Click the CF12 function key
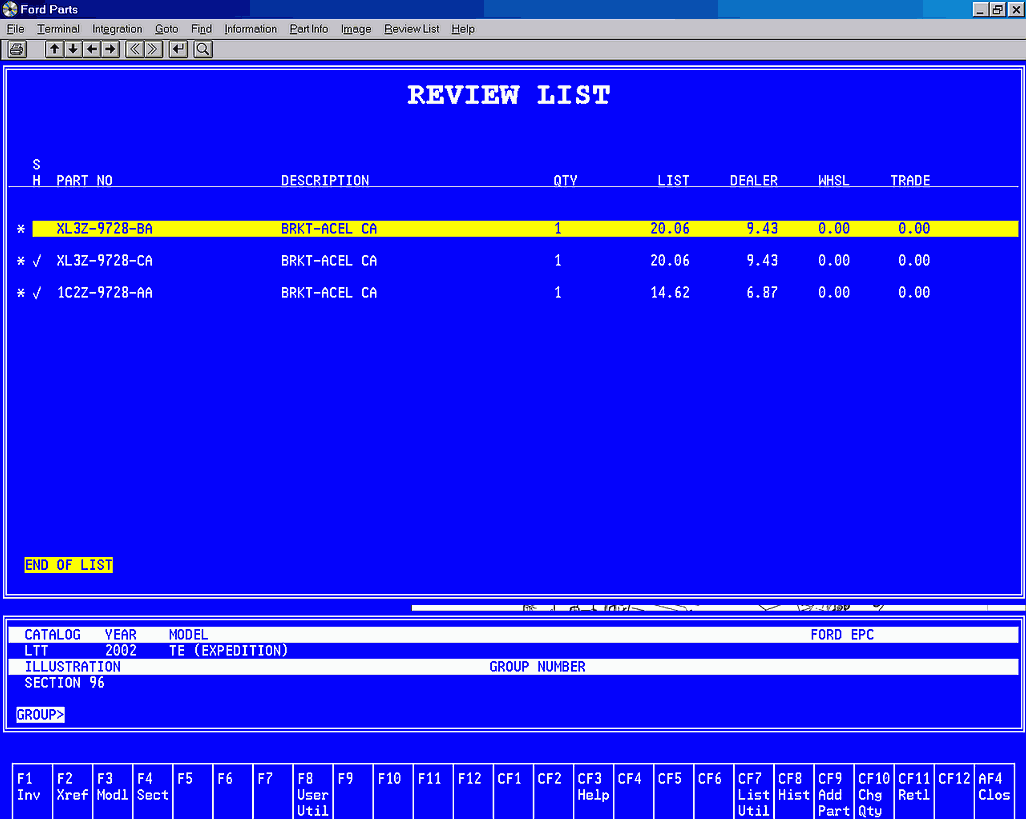1026x820 pixels. click(954, 791)
